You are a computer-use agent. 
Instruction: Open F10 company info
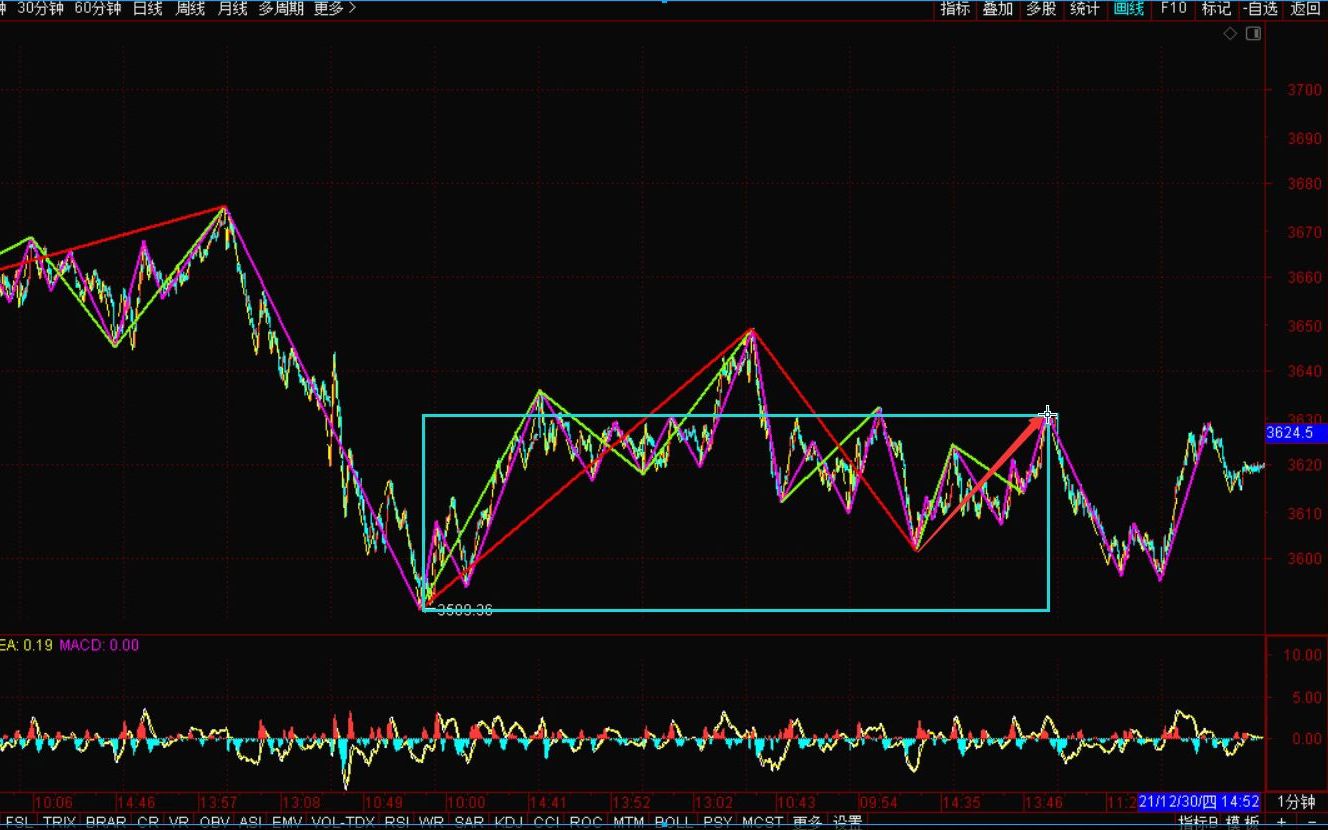1173,8
